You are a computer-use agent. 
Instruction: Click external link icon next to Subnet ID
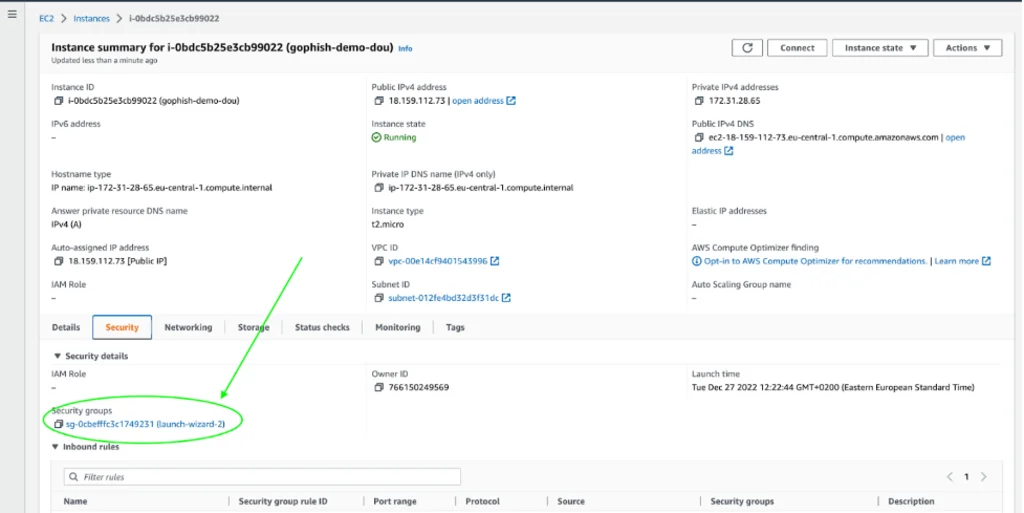point(506,298)
